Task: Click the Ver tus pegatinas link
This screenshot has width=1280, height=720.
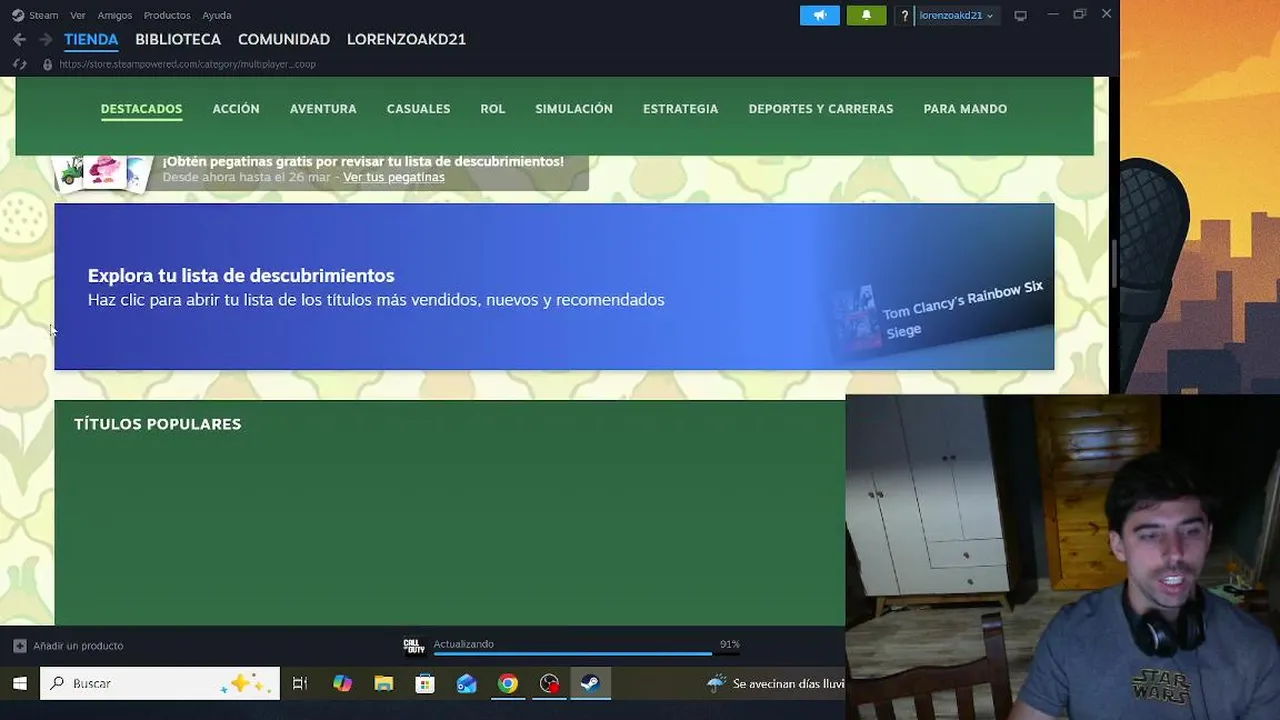Action: pyautogui.click(x=394, y=177)
